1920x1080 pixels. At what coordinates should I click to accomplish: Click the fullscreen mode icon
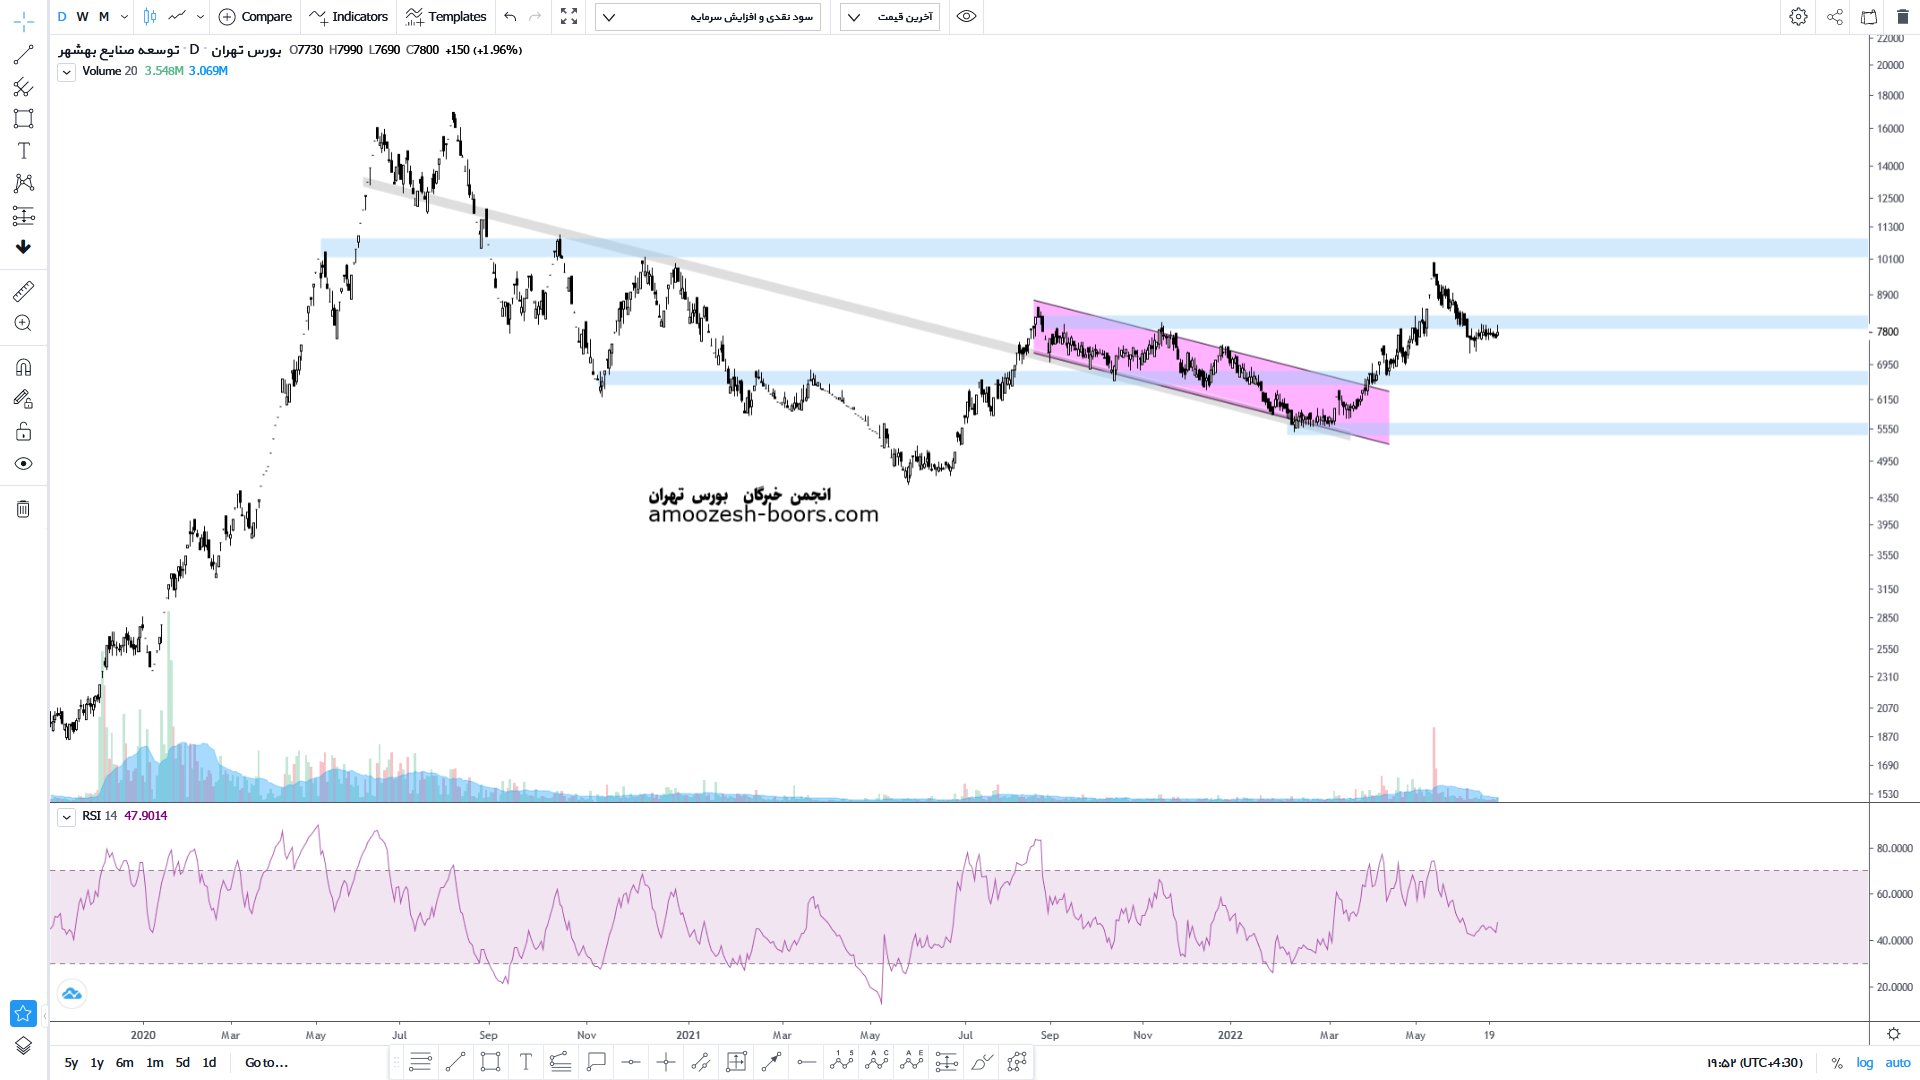tap(569, 17)
